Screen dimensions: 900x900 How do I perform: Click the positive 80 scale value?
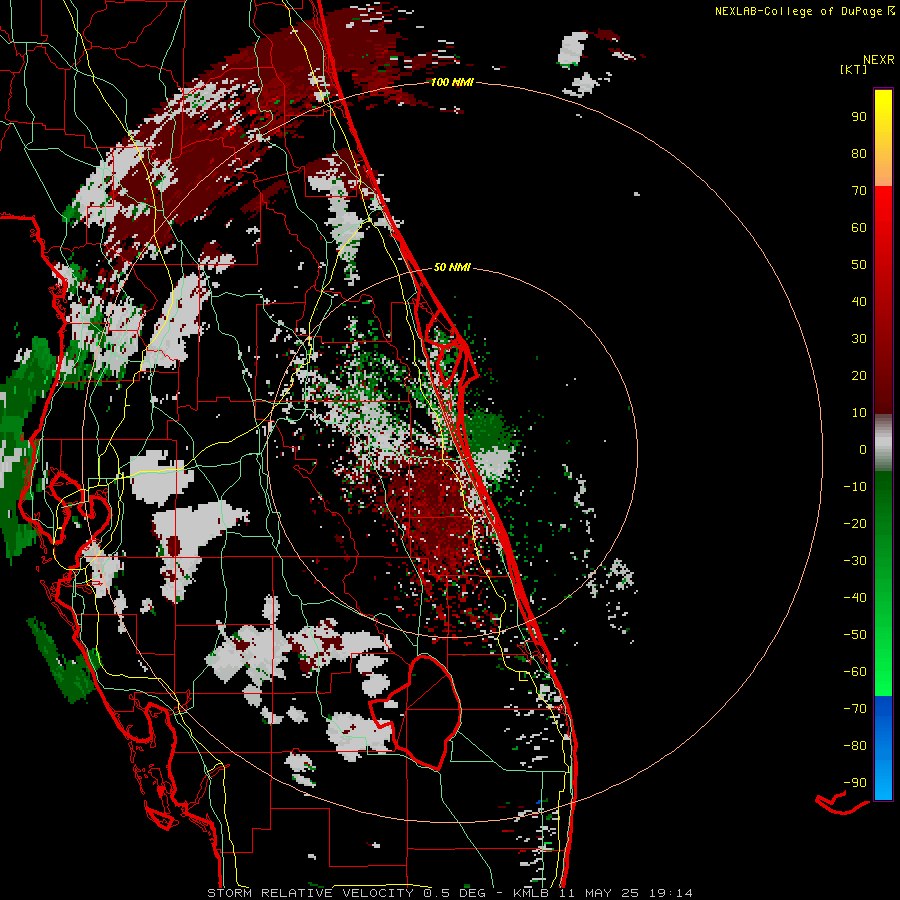tap(859, 153)
